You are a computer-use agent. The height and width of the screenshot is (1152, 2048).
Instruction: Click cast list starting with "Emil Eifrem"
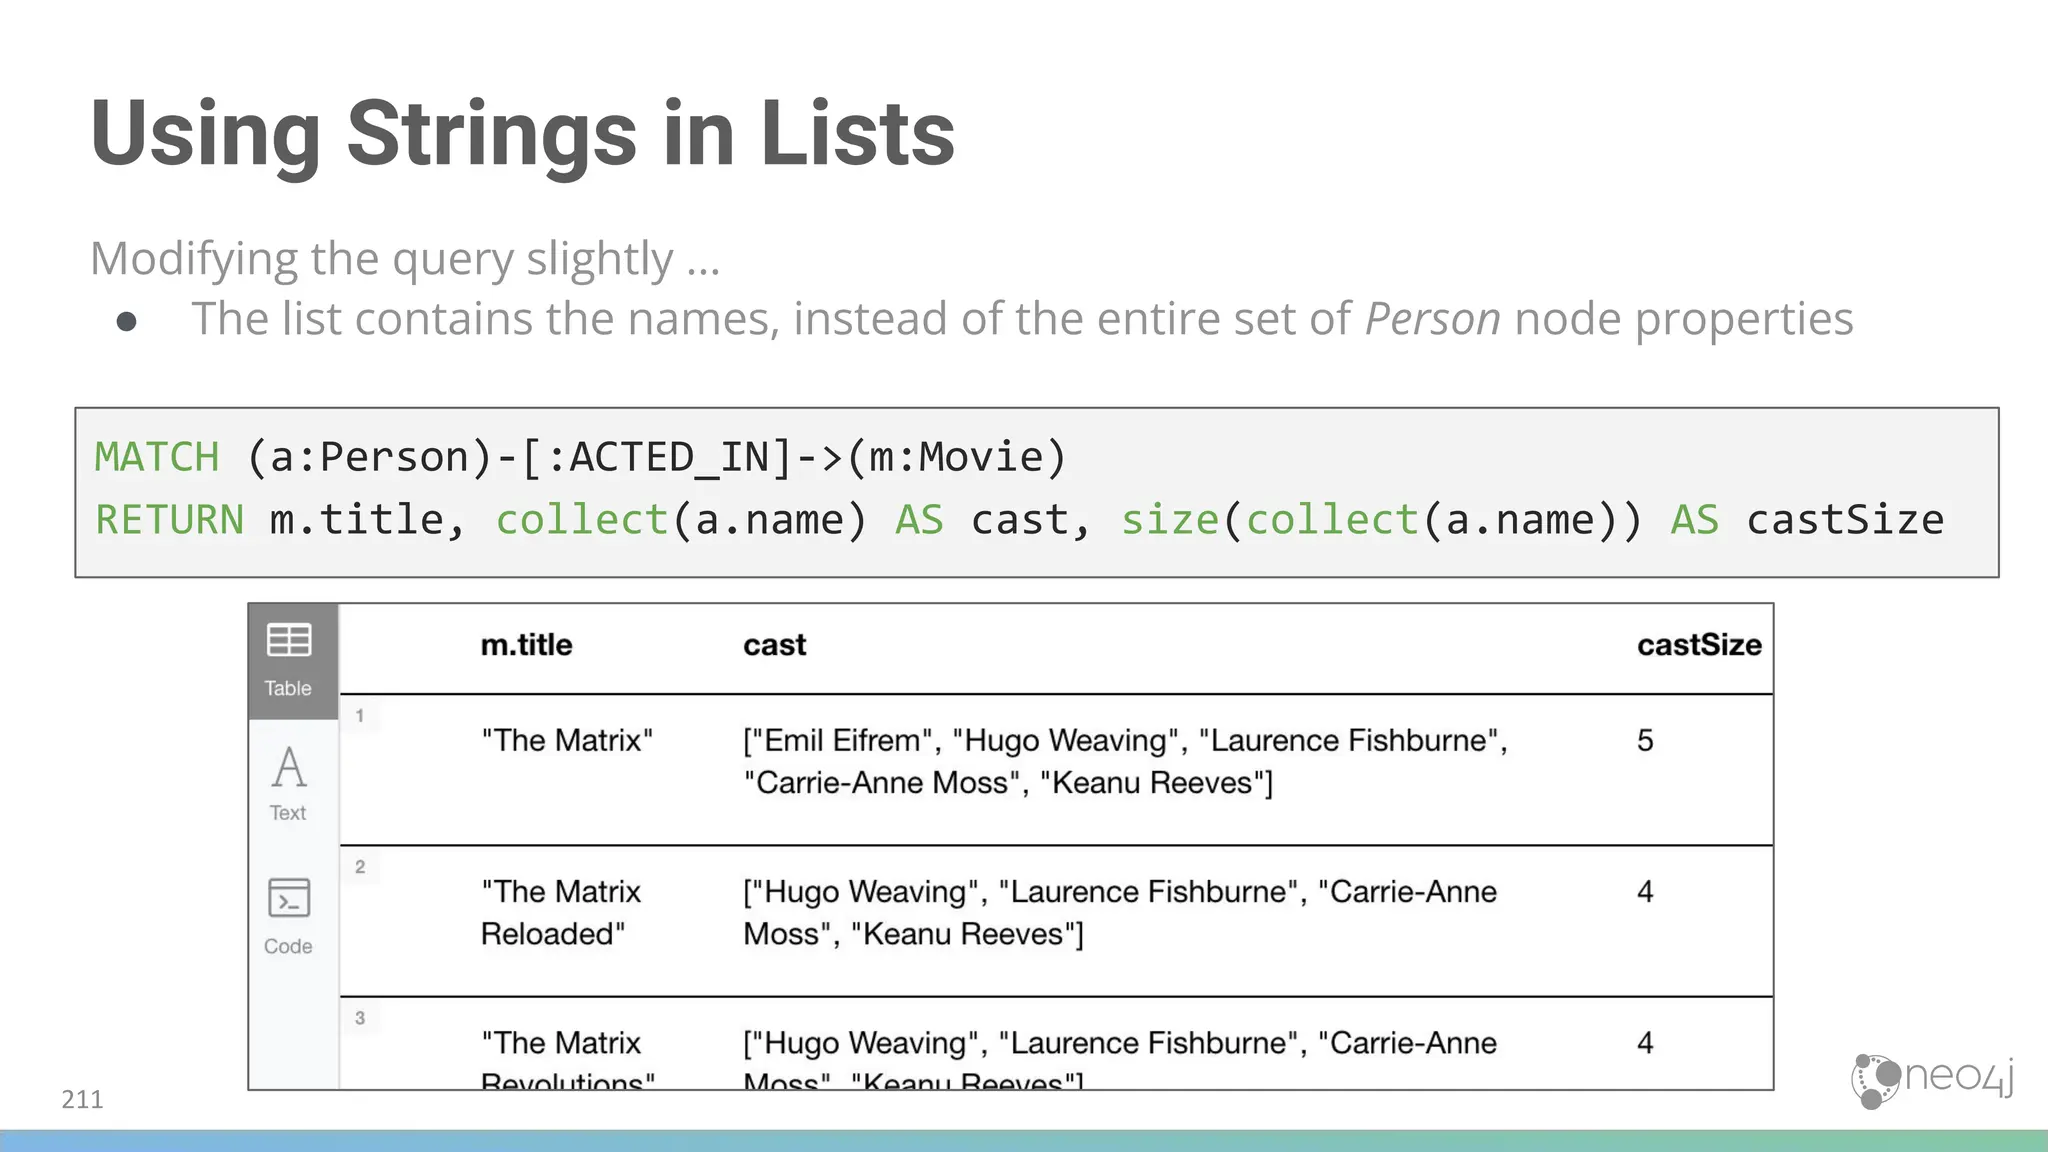point(1125,761)
